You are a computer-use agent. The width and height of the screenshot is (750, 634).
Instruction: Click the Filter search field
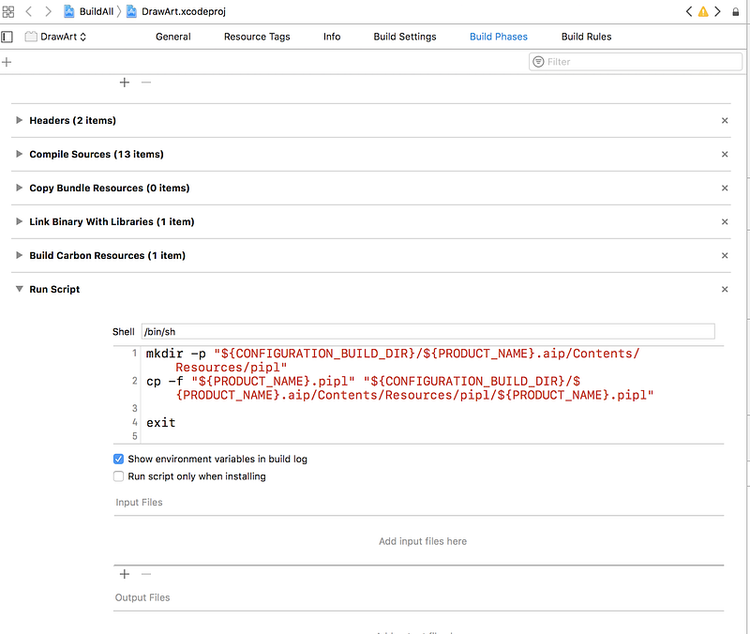(x=635, y=62)
